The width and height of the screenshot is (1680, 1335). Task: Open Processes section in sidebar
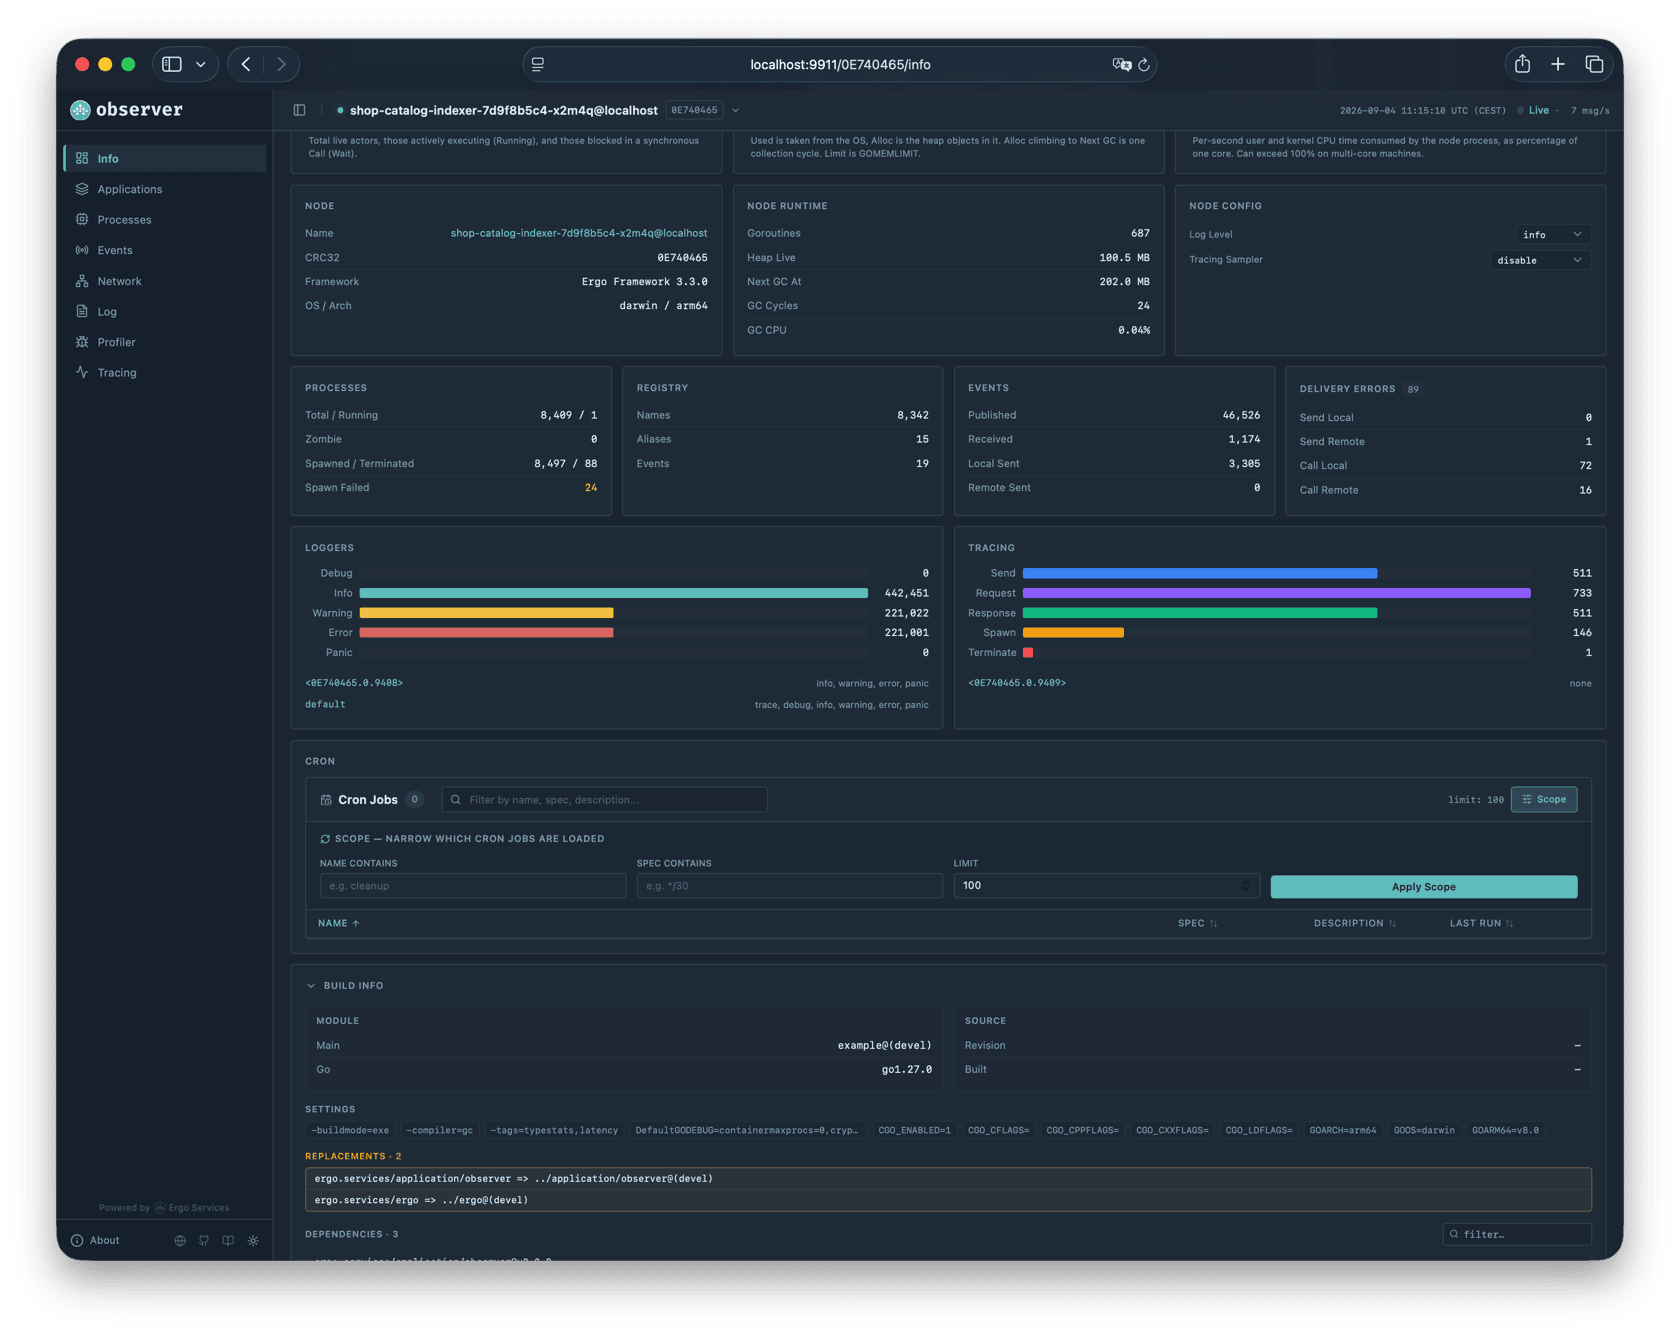[x=165, y=219]
